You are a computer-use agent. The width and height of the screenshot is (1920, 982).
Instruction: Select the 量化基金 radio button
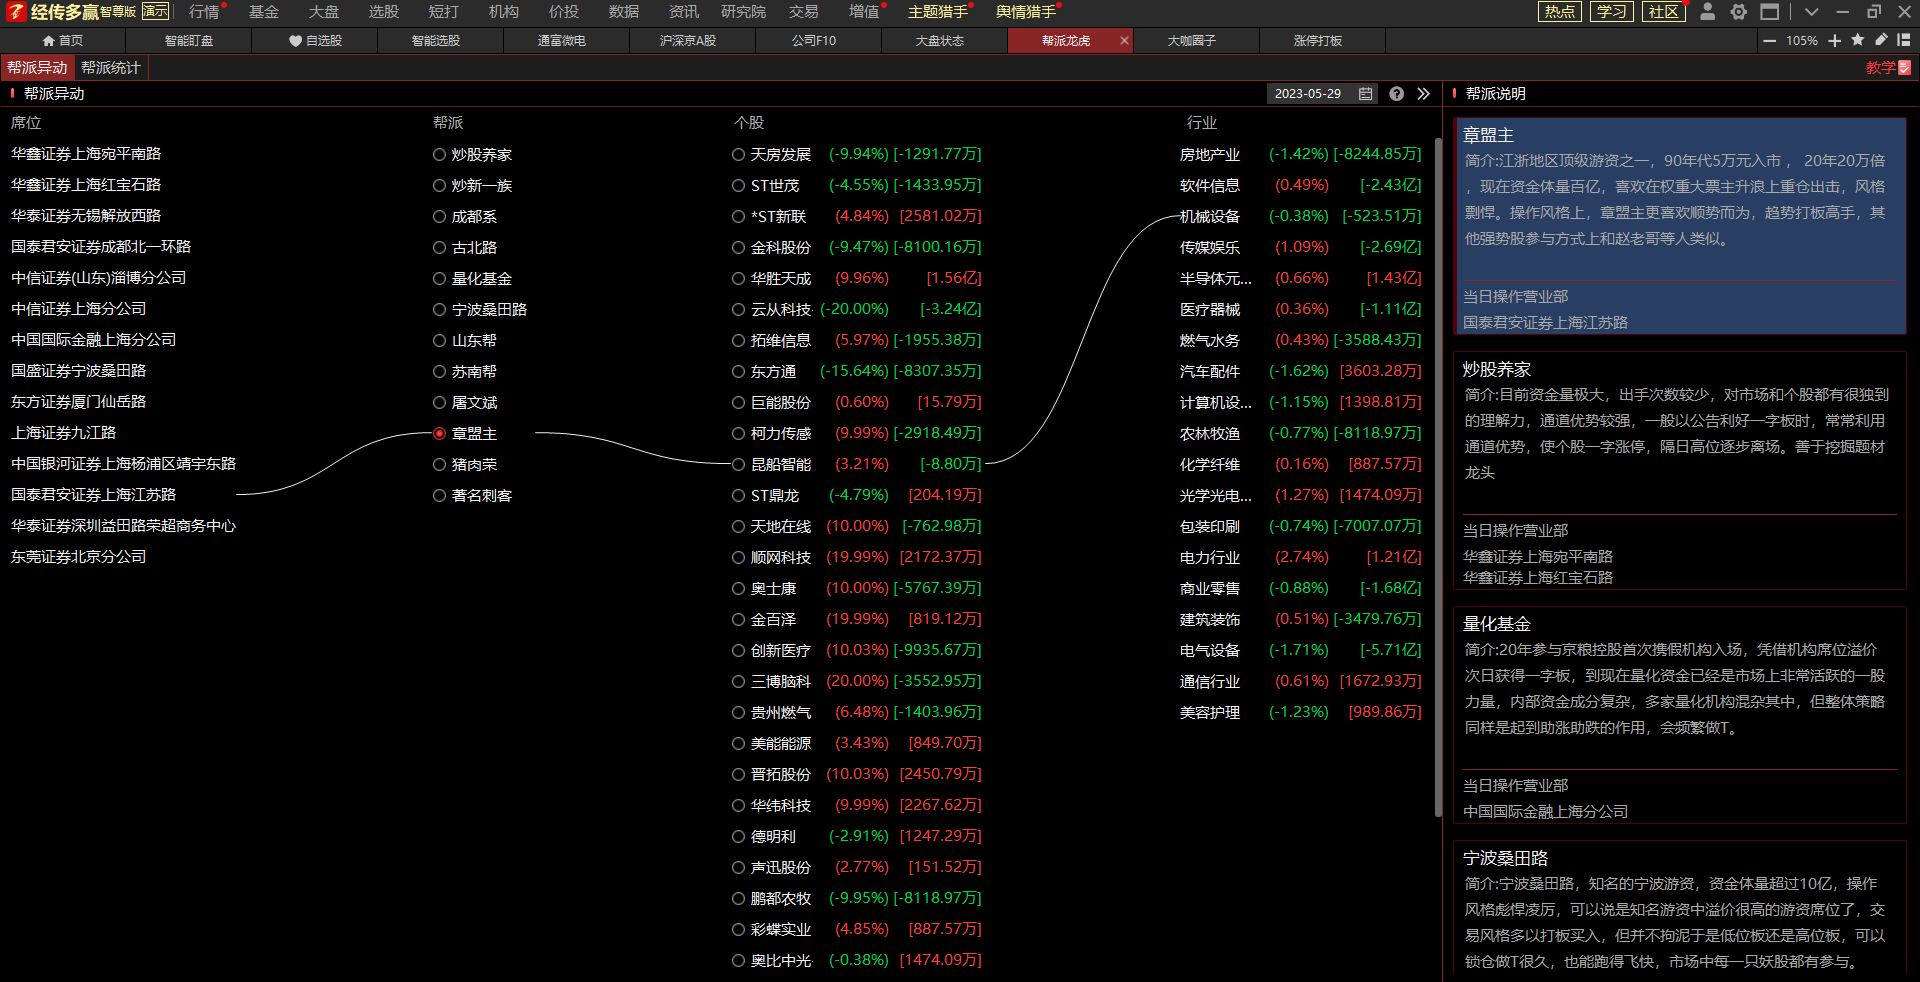click(x=439, y=279)
